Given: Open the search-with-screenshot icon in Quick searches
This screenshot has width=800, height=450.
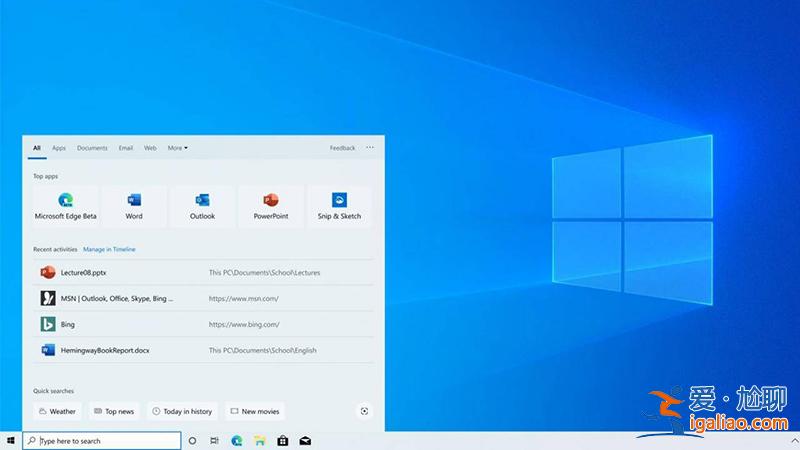Looking at the screenshot, I should tap(364, 411).
